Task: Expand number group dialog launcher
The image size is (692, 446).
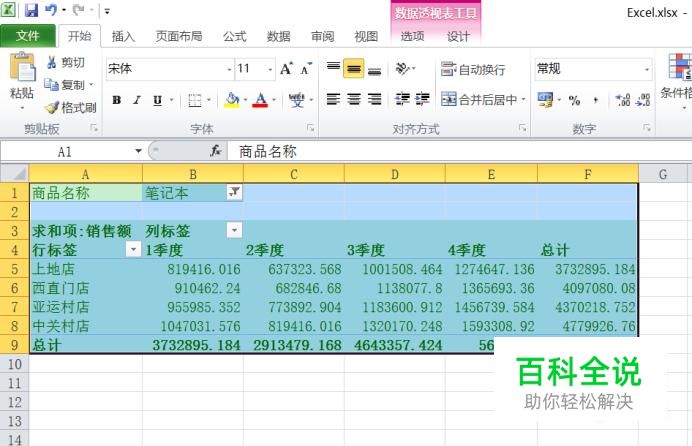Action: [647, 128]
